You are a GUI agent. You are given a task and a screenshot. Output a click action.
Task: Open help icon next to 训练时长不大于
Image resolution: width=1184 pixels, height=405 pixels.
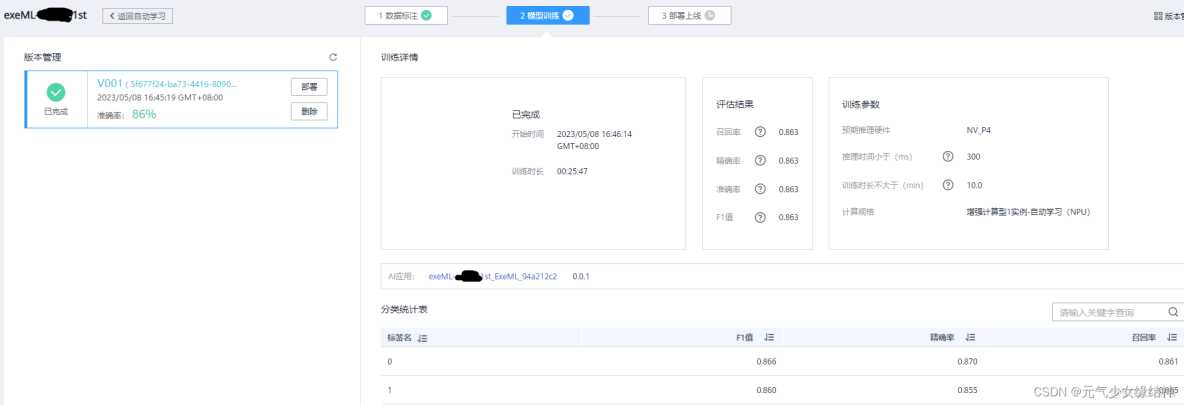(x=948, y=184)
